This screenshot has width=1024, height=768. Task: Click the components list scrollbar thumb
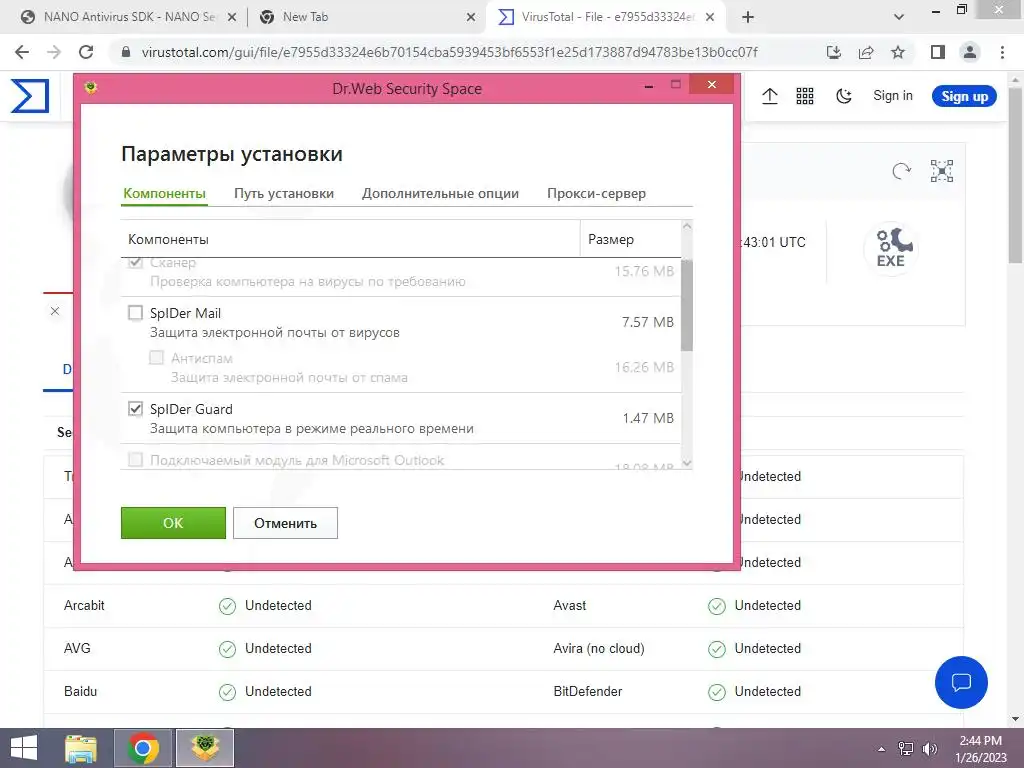[x=686, y=304]
